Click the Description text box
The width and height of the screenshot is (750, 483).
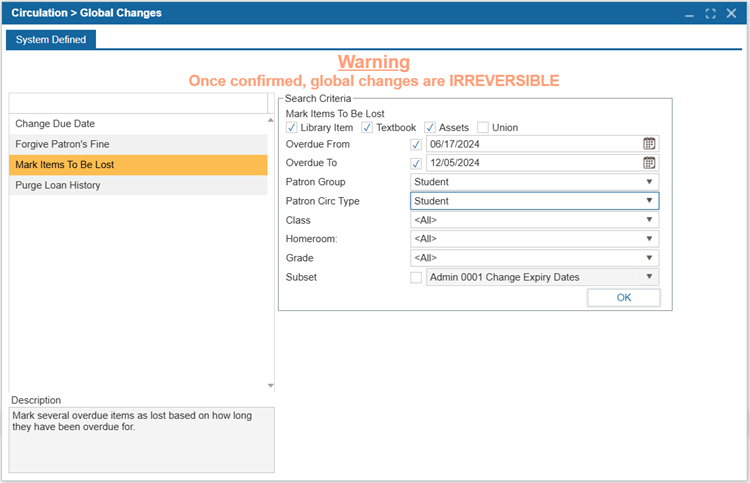142,440
